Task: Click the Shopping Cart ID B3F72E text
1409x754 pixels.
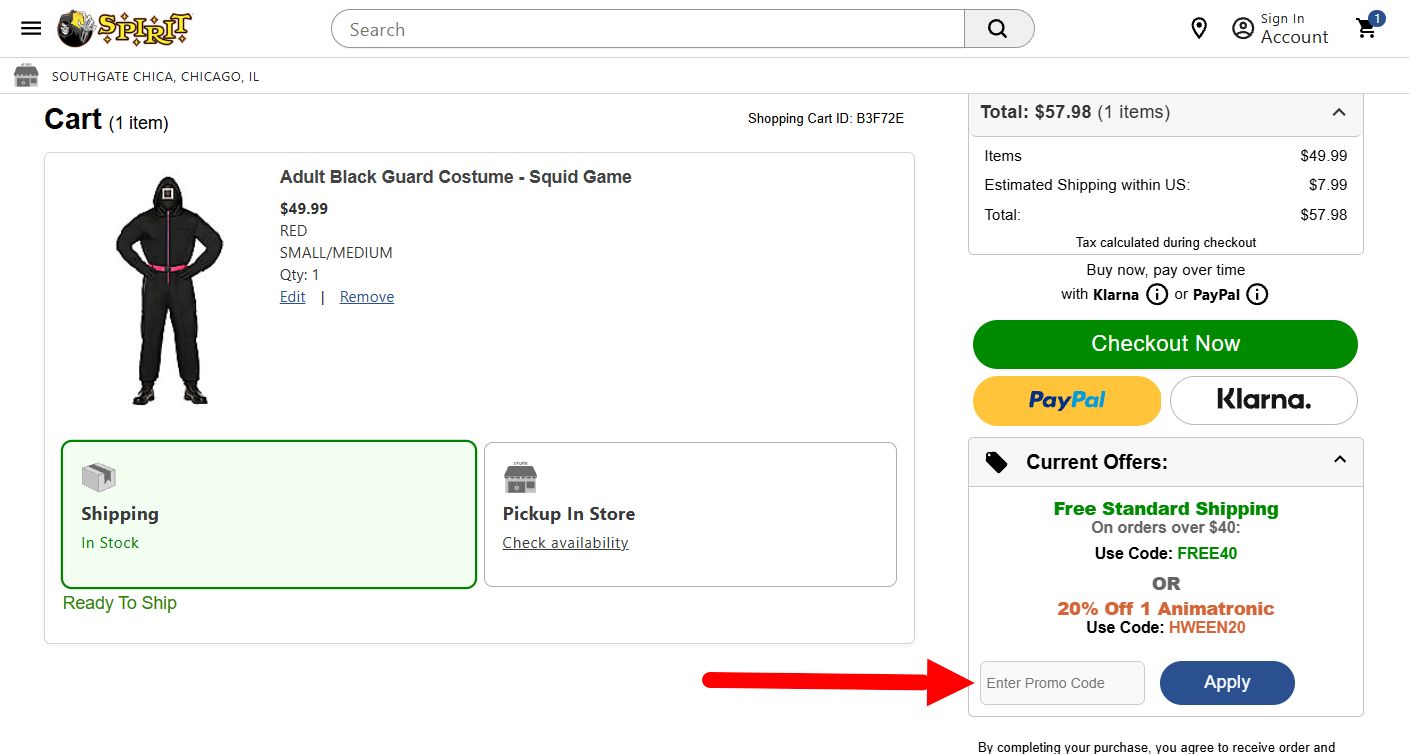Action: [x=826, y=119]
